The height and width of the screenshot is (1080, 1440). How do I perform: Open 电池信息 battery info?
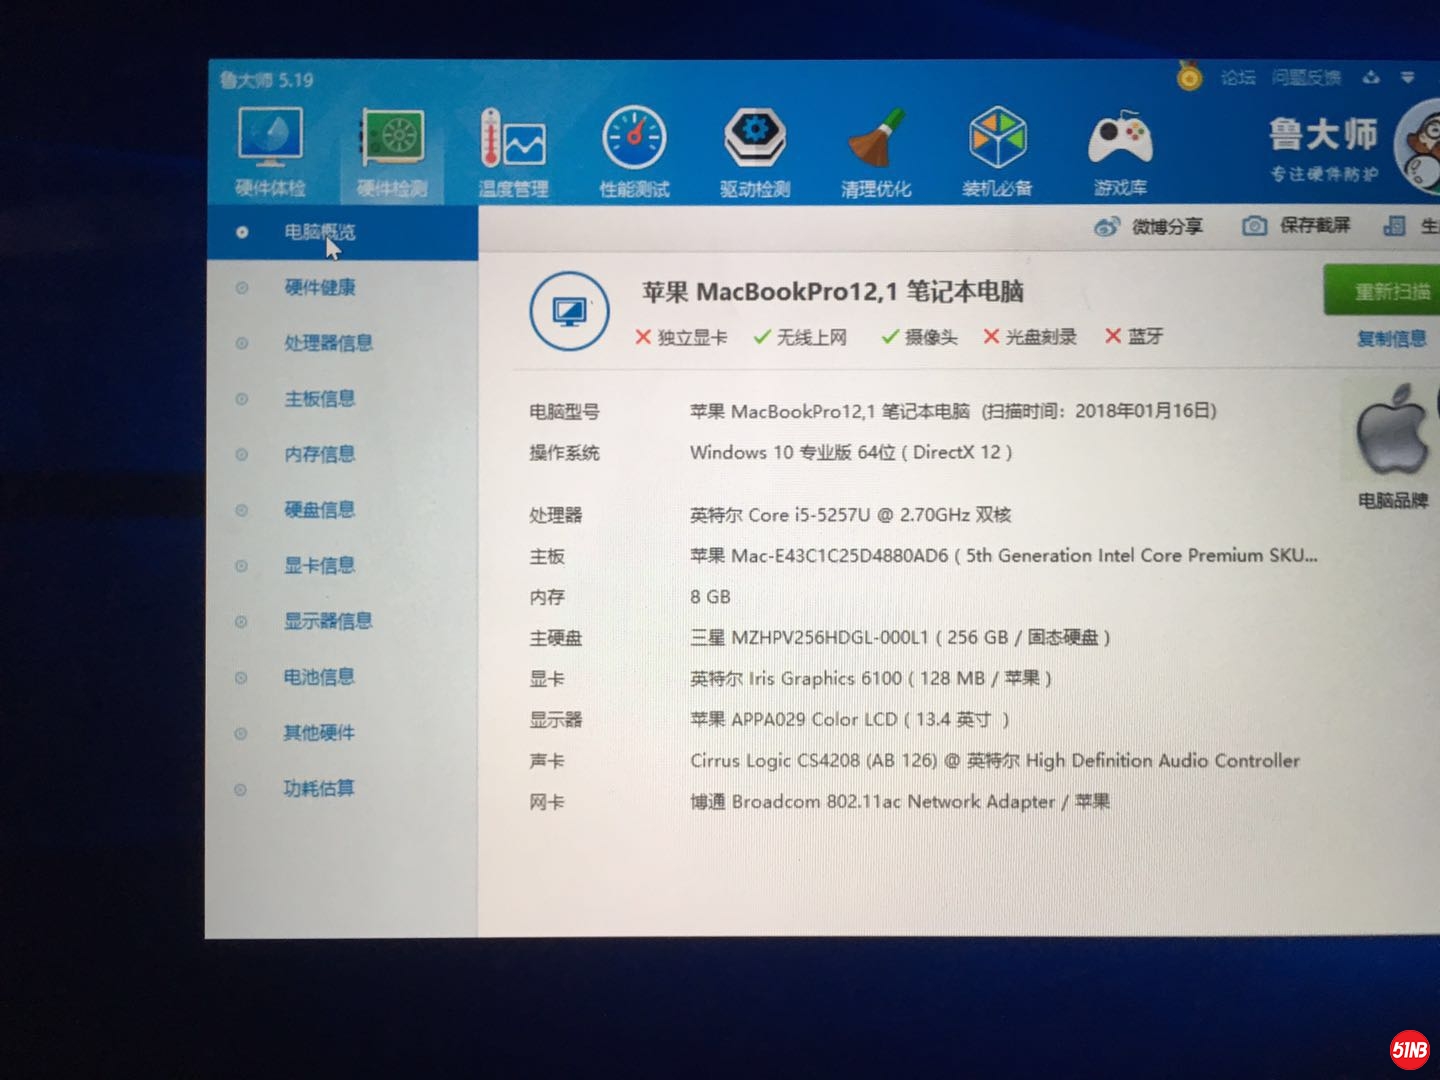pyautogui.click(x=319, y=677)
